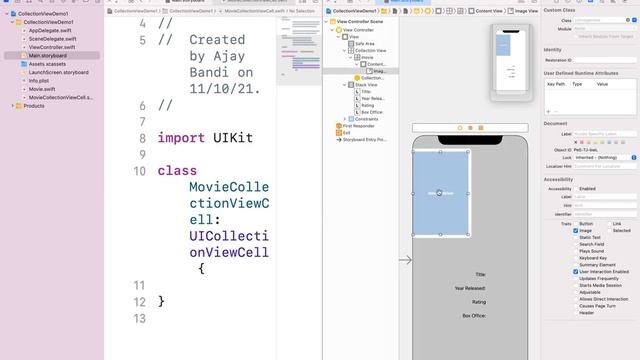Uncheck User Interaction Enabled trait
This screenshot has width=640, height=360.
[x=576, y=272]
